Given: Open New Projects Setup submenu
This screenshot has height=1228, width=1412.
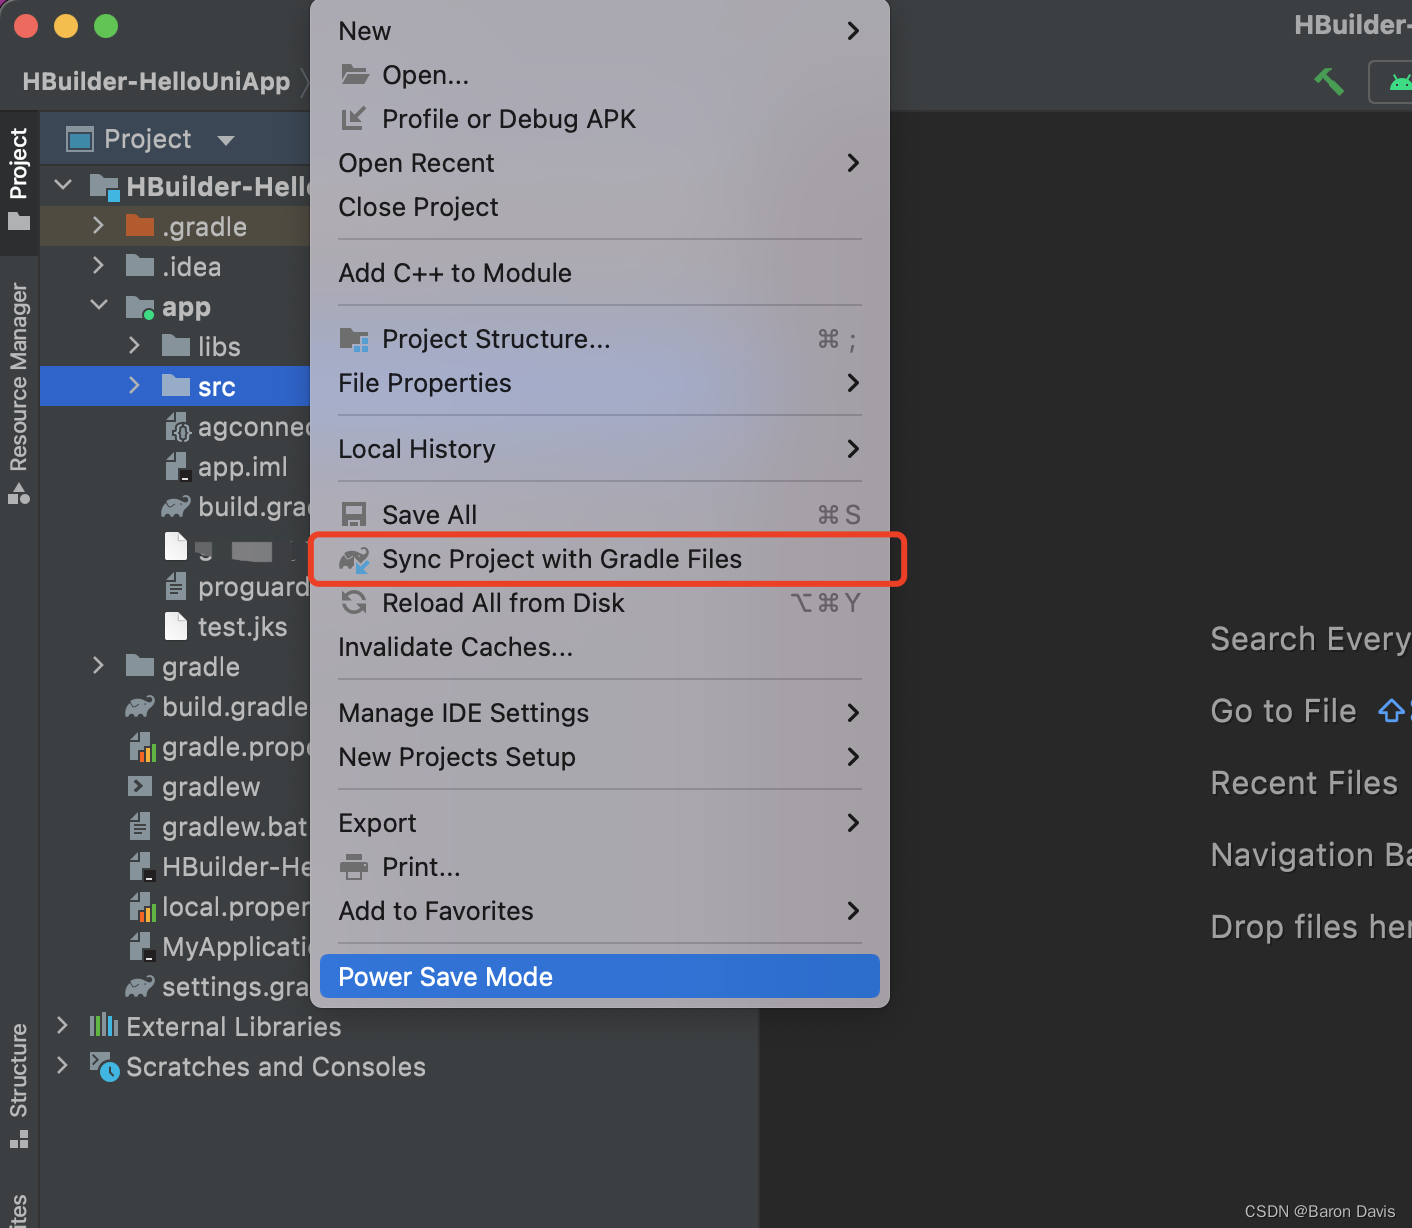Looking at the screenshot, I should tap(600, 757).
